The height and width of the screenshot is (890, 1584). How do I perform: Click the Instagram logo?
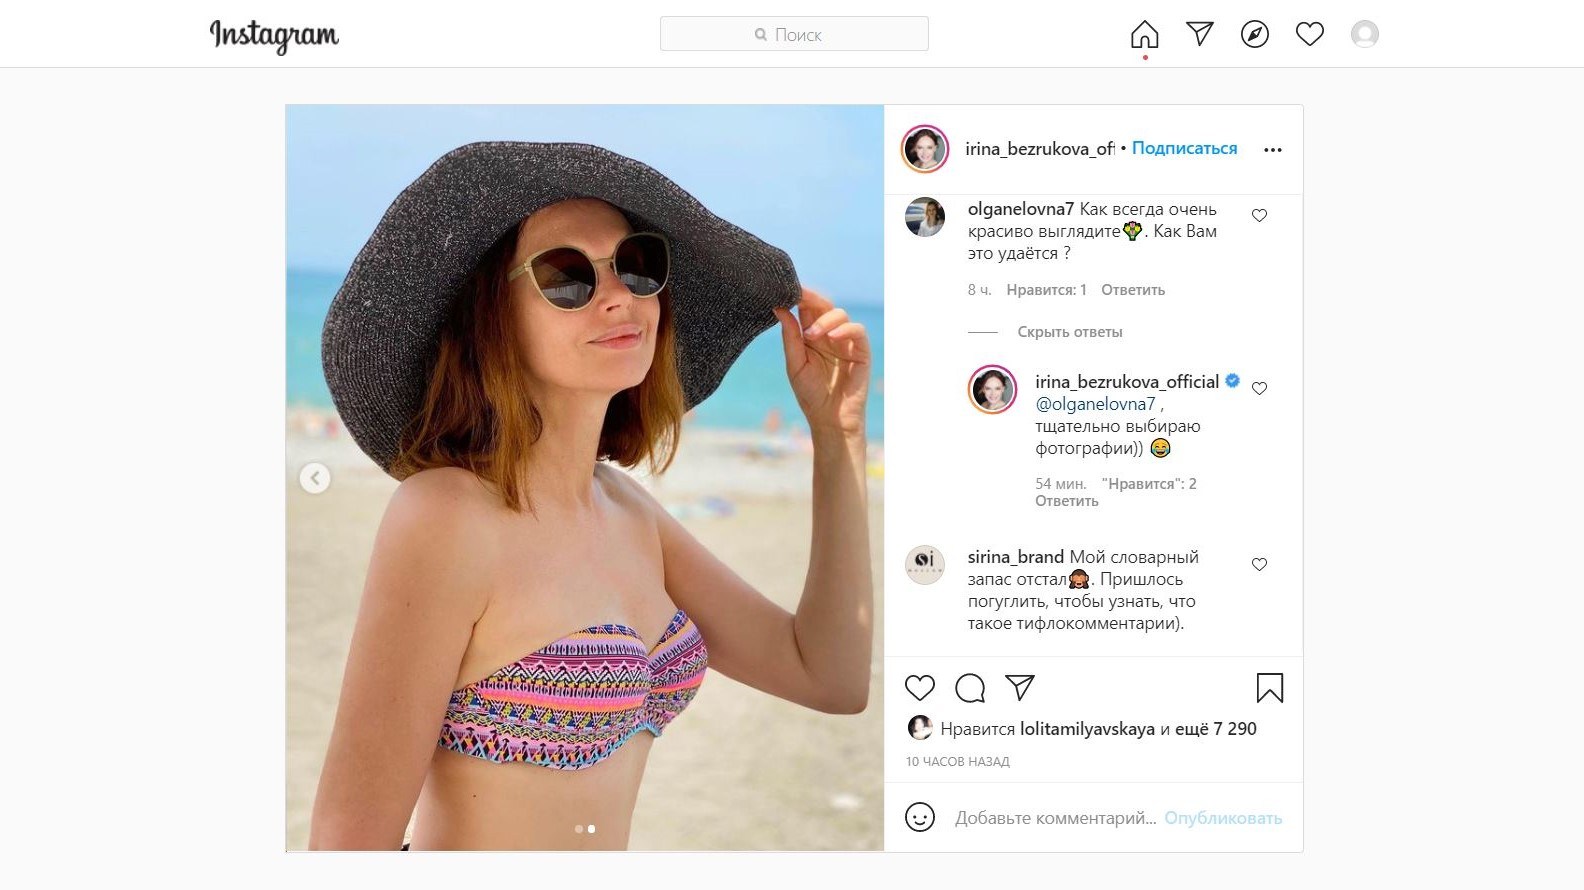click(x=274, y=36)
